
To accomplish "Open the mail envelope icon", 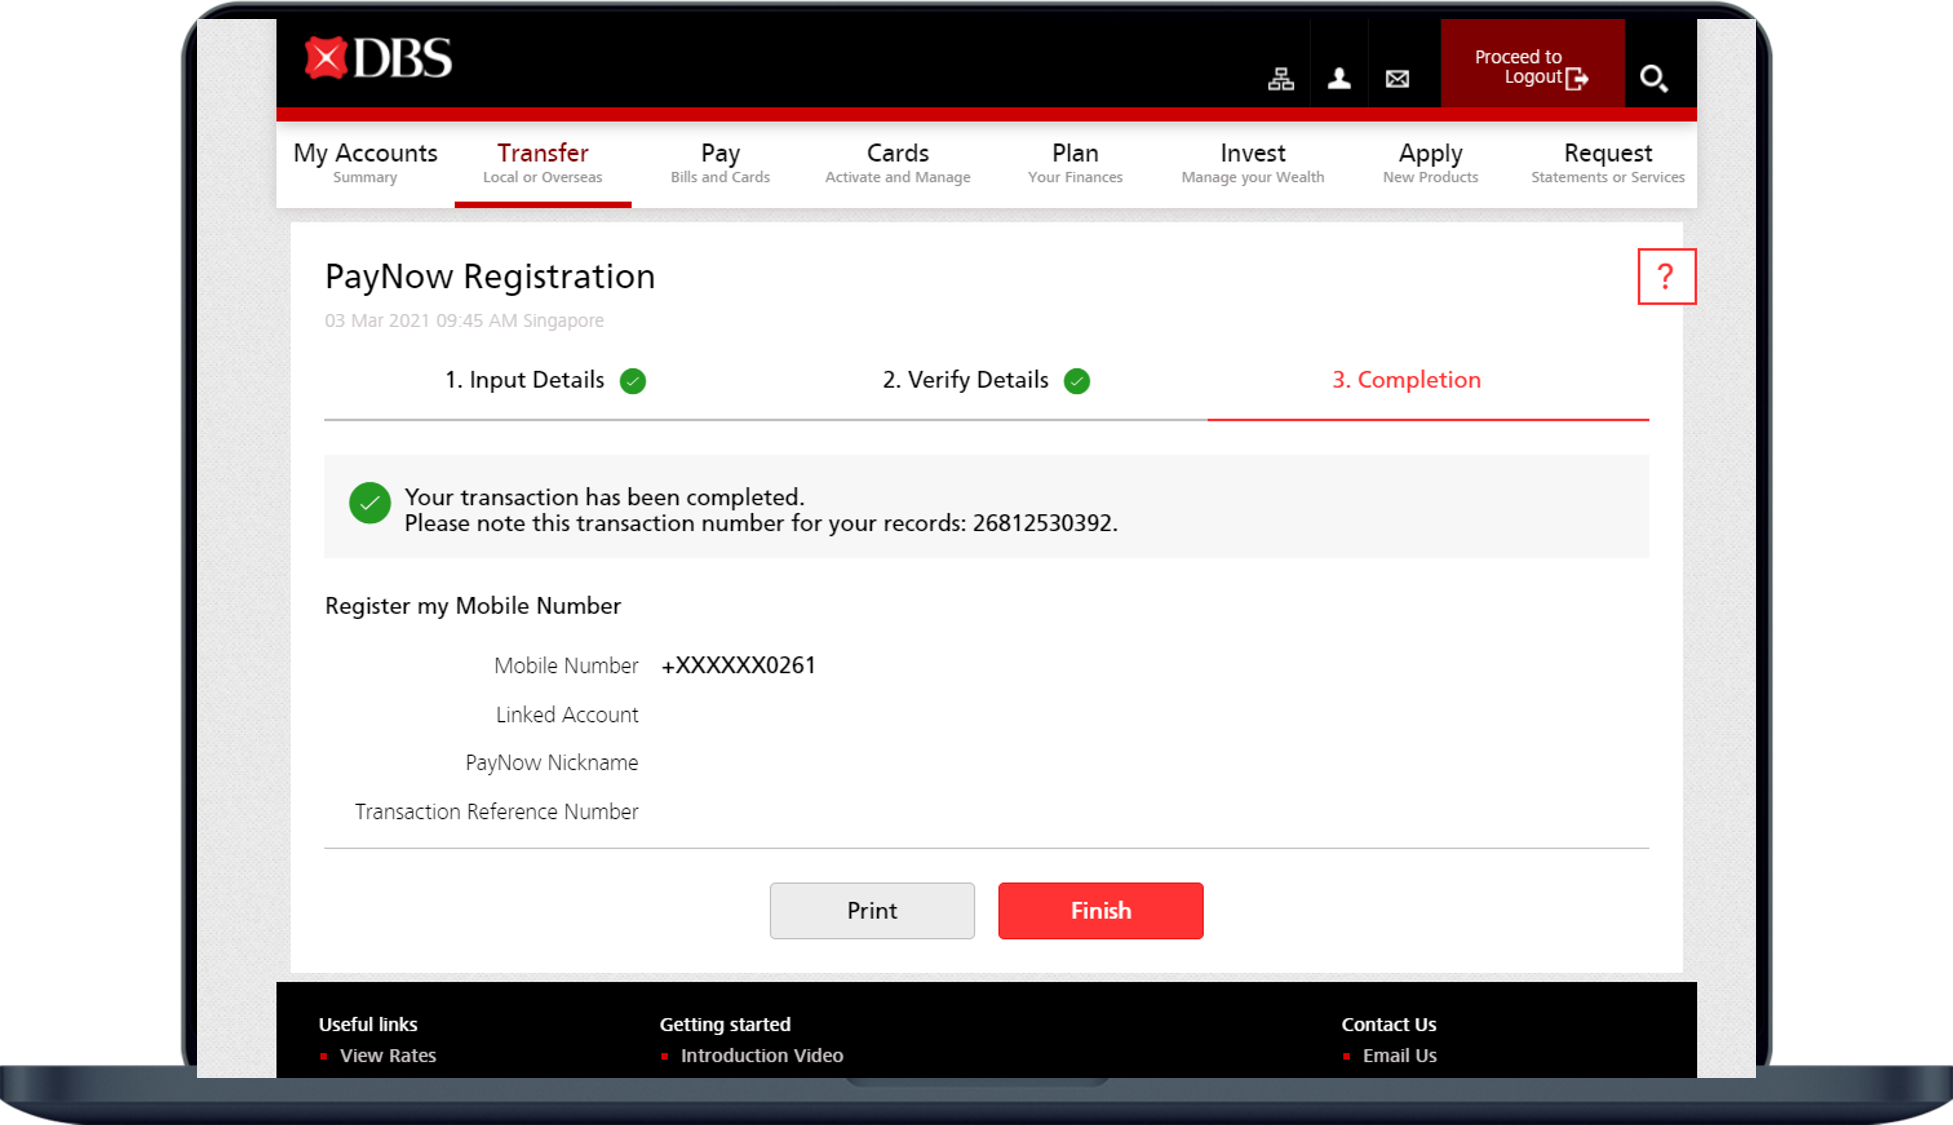I will tap(1397, 79).
